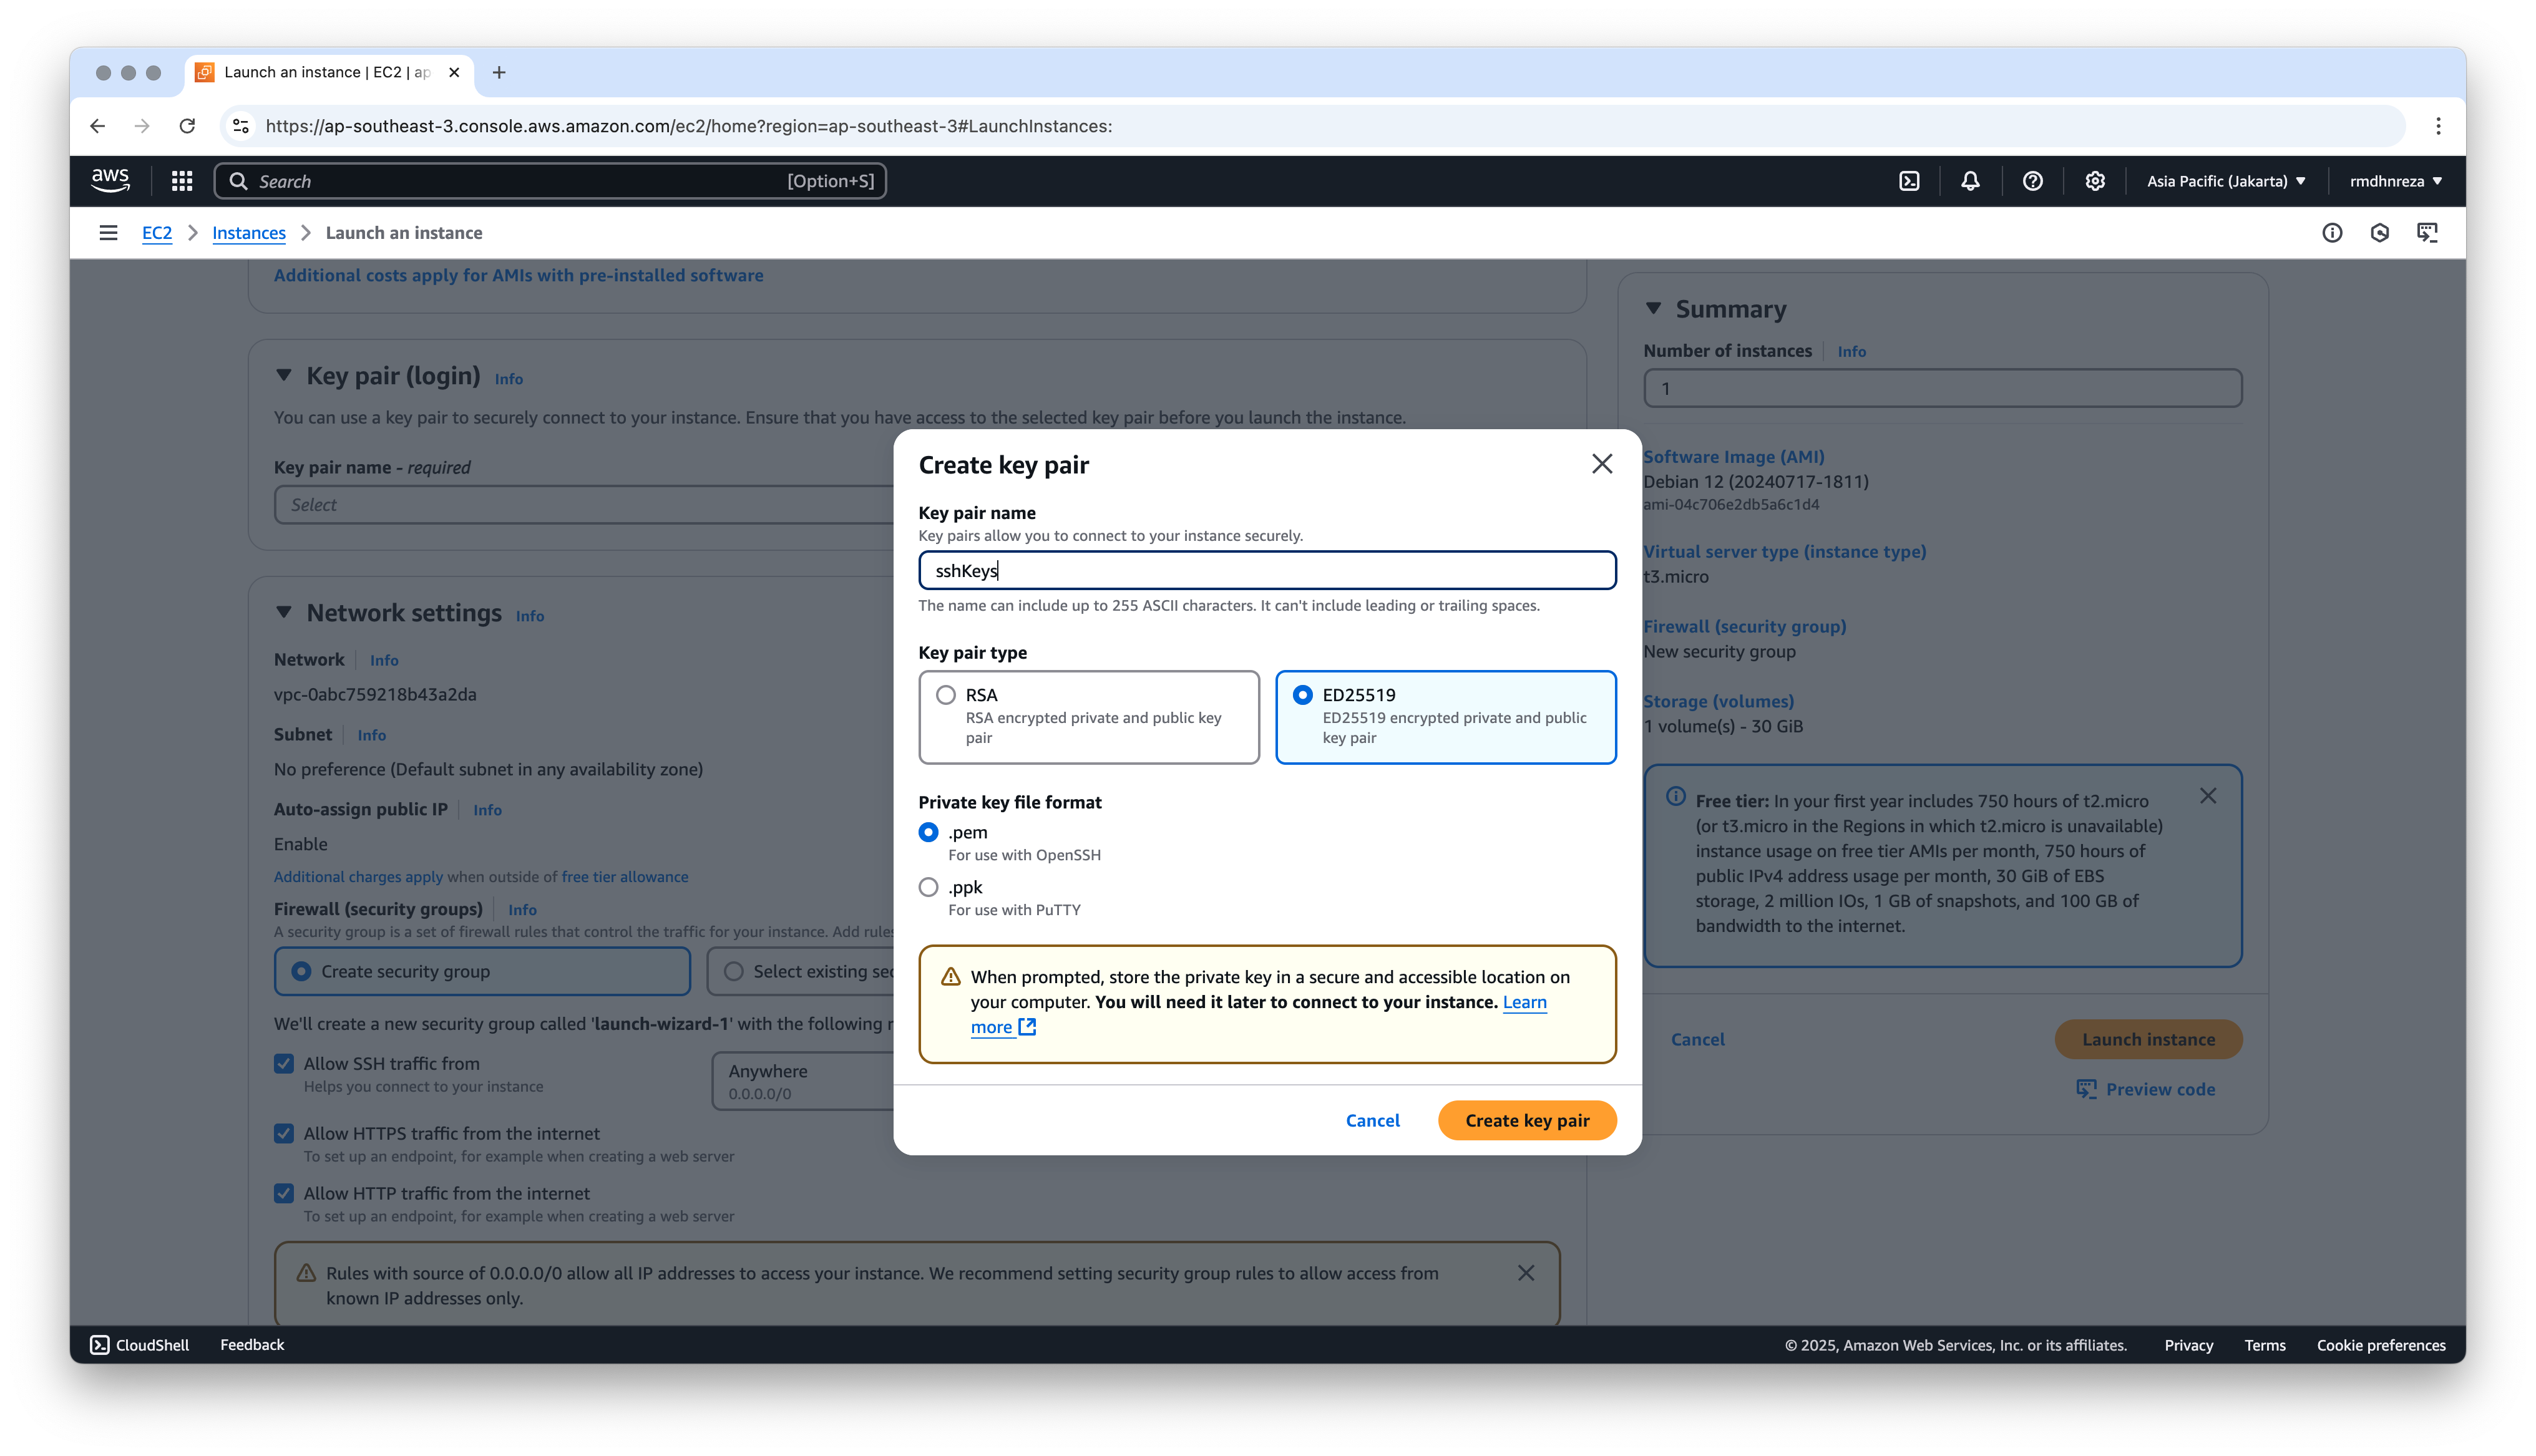Dismiss the 0.0.0.0/0 rules warning
Screen dimensions: 2536x1456
click(1526, 1273)
